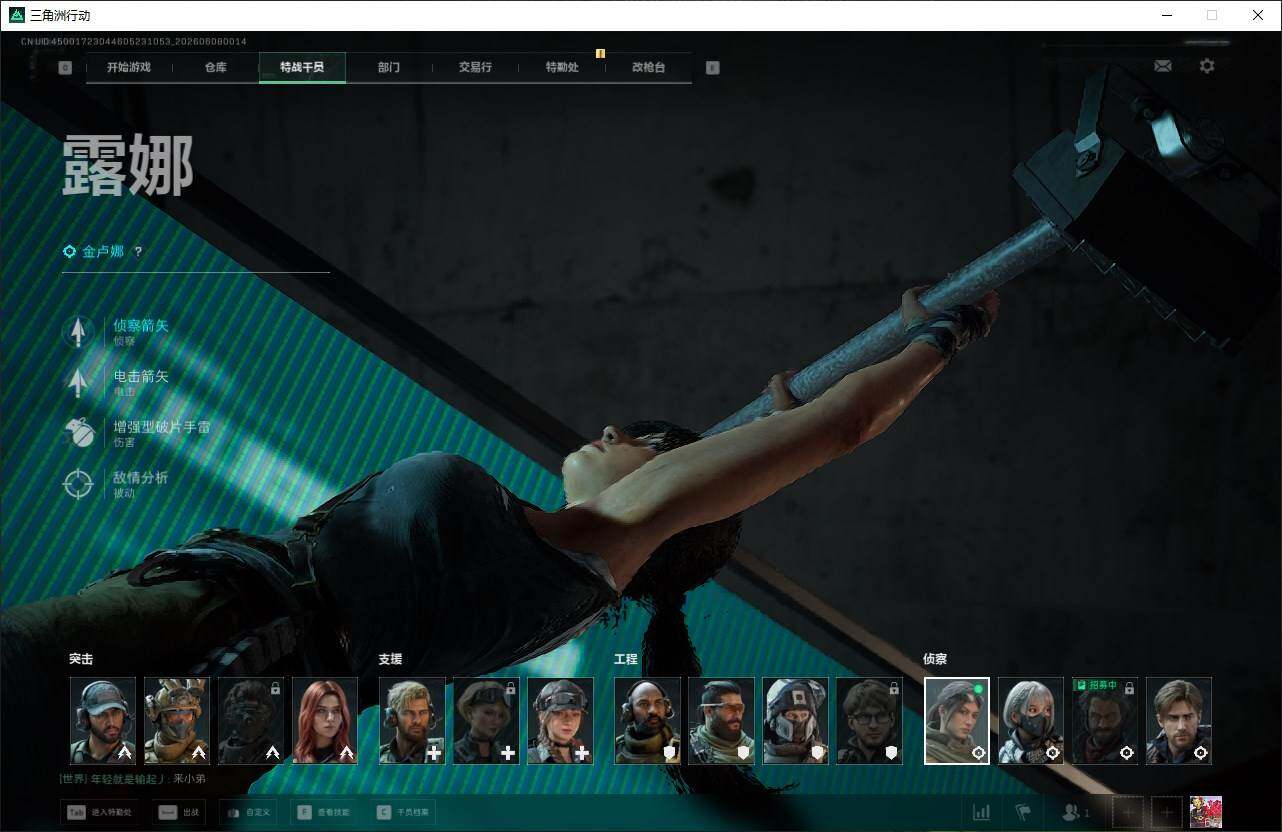Select the white-haired masked recon operator
This screenshot has height=832, width=1282.
point(1031,721)
